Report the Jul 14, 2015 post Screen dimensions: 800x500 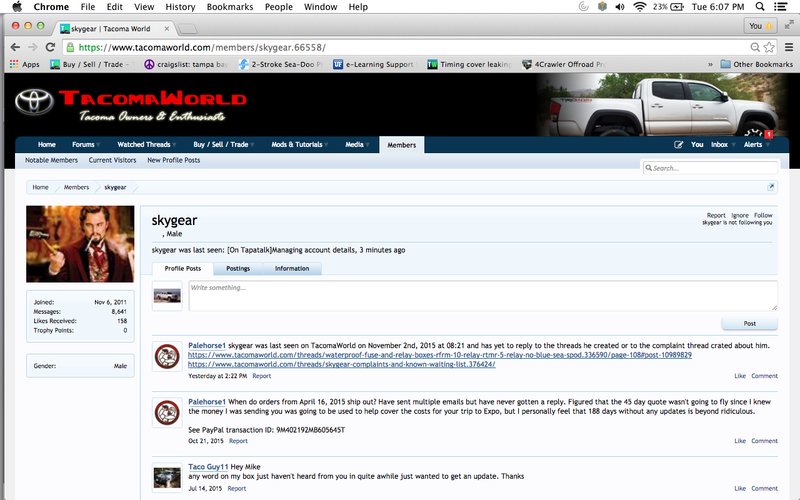point(237,489)
